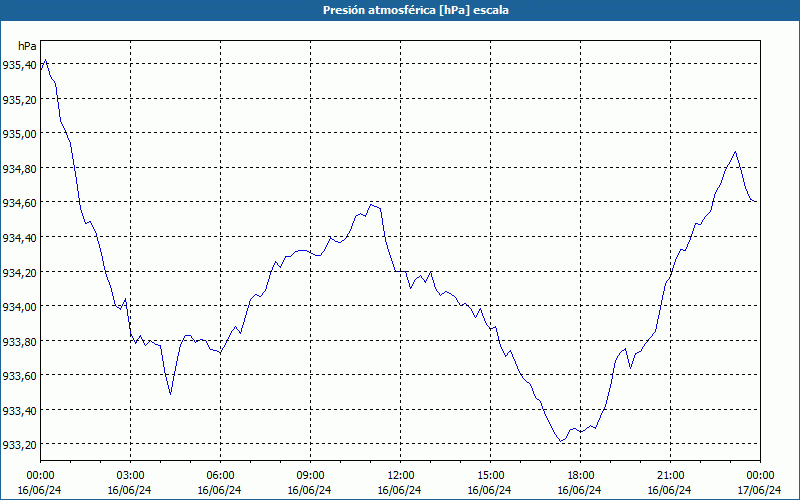800x500 pixels.
Task: Click the 935,20 y-axis value
Action: [x=19, y=99]
